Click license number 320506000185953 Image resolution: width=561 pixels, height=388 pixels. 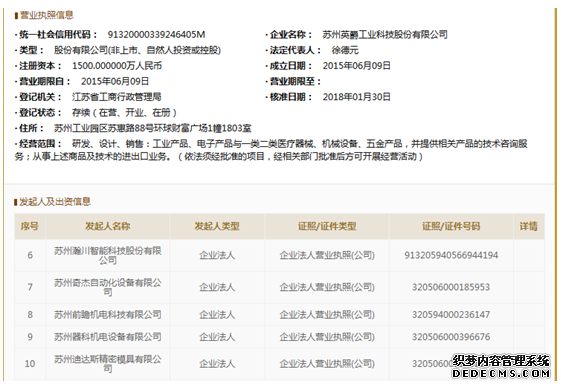click(x=451, y=287)
